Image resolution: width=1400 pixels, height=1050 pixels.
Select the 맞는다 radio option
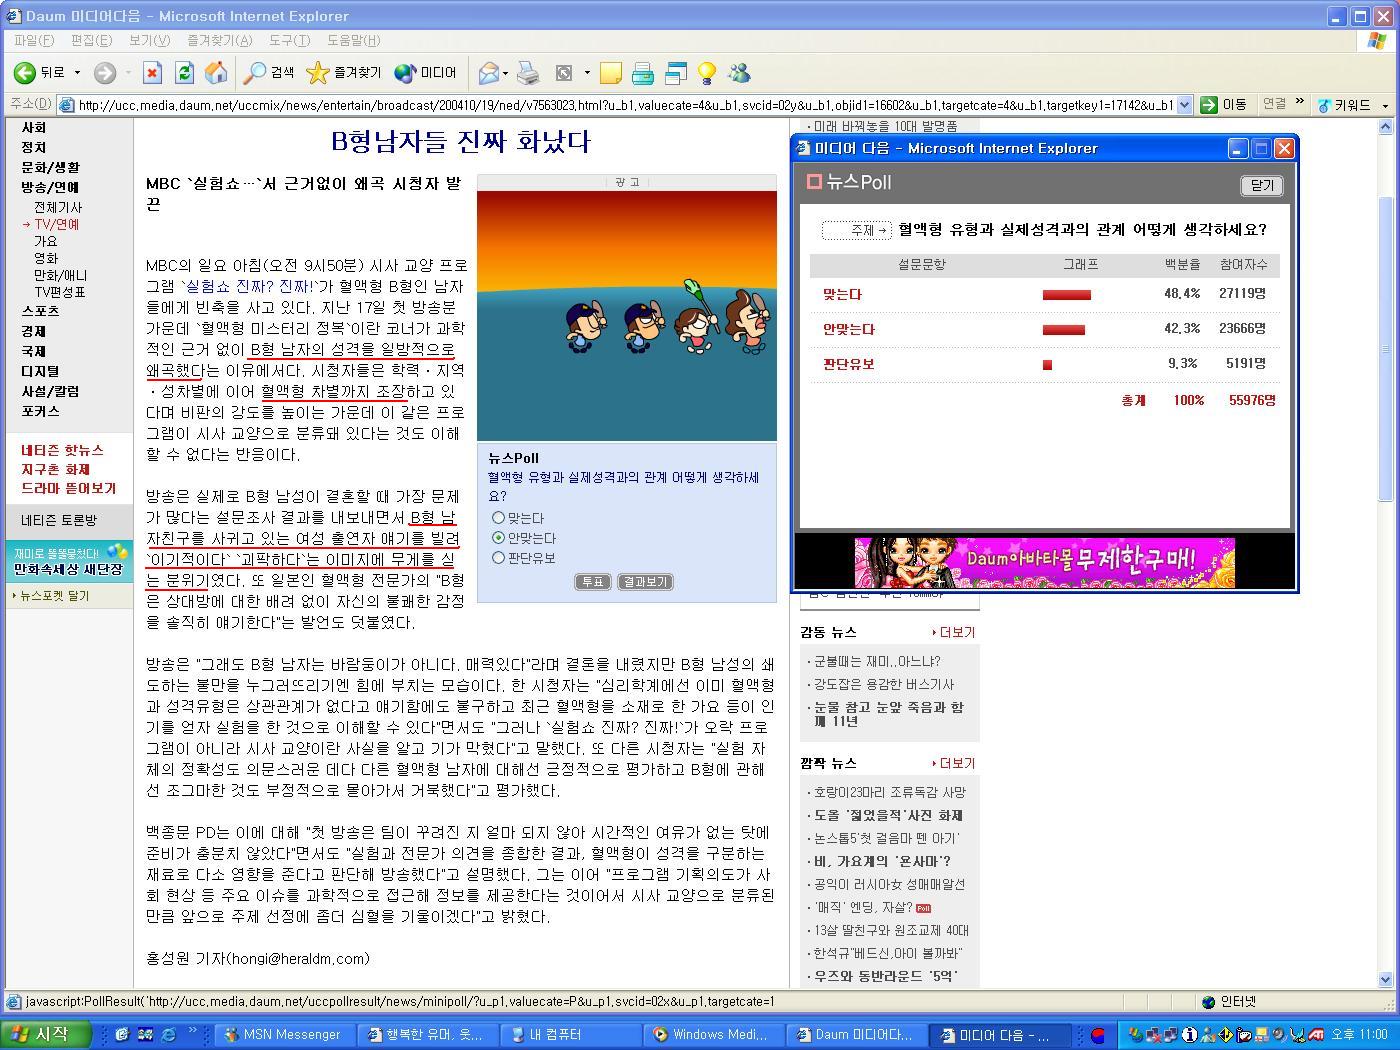[498, 518]
